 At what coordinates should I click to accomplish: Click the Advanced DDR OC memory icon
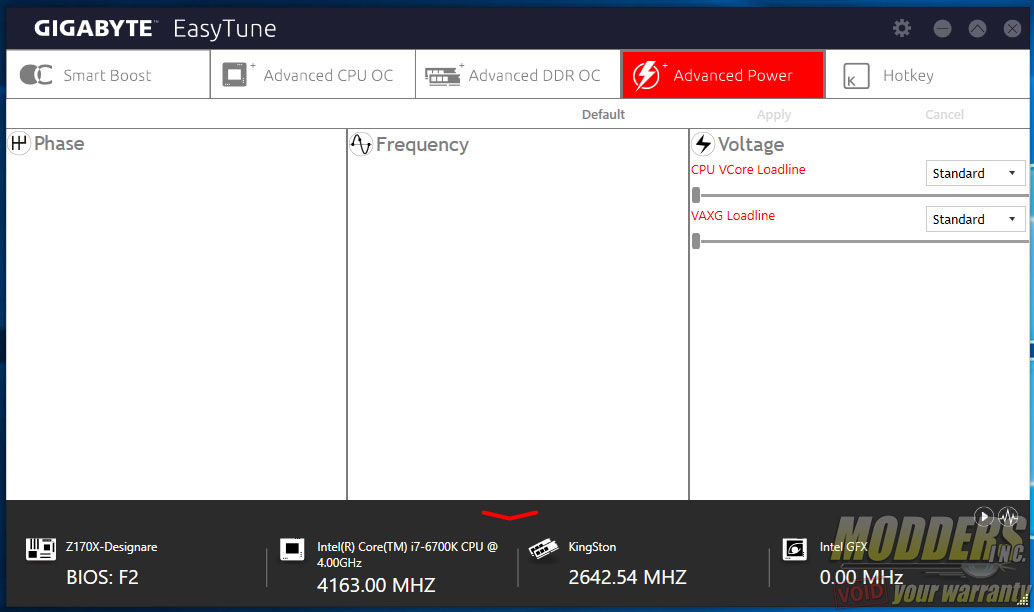442,76
